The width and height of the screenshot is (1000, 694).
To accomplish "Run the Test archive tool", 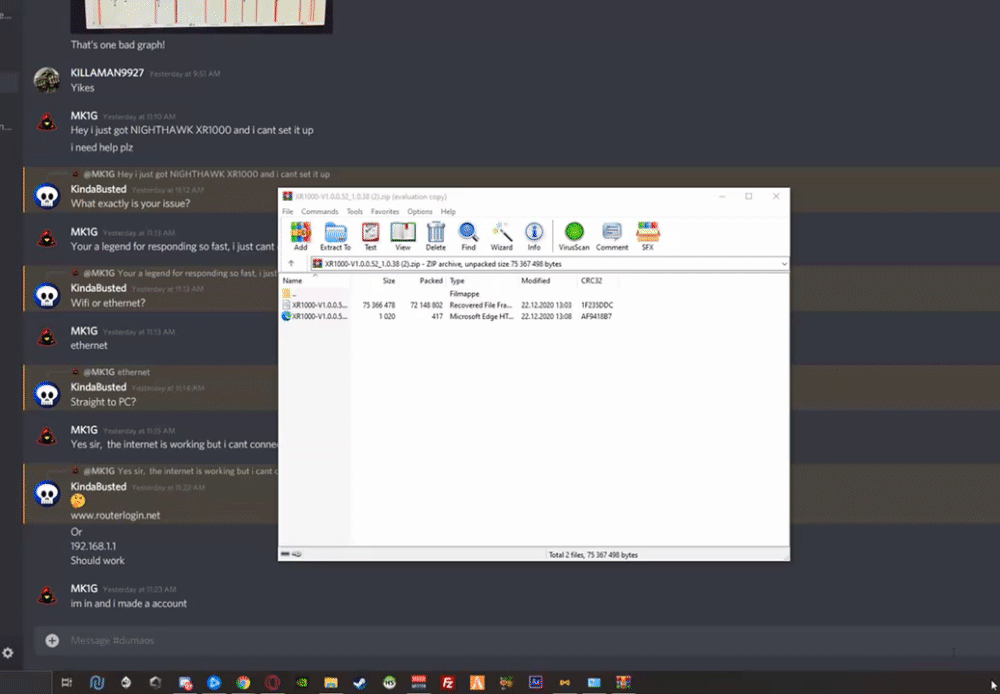I will point(371,236).
